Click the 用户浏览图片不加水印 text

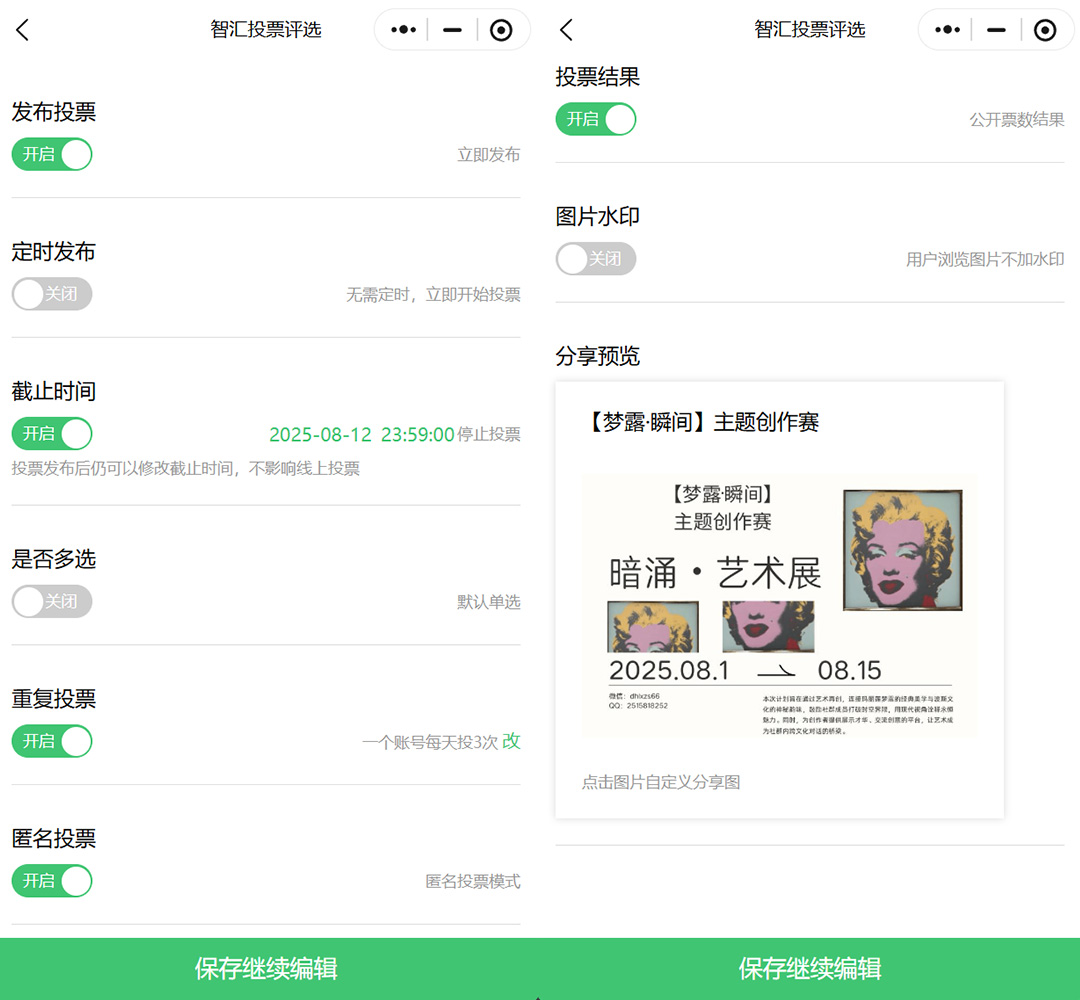click(x=986, y=260)
